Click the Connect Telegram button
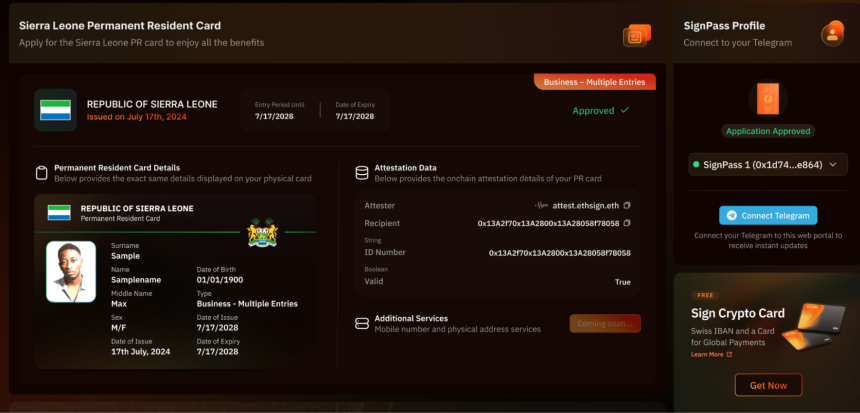860x413 pixels. click(768, 216)
